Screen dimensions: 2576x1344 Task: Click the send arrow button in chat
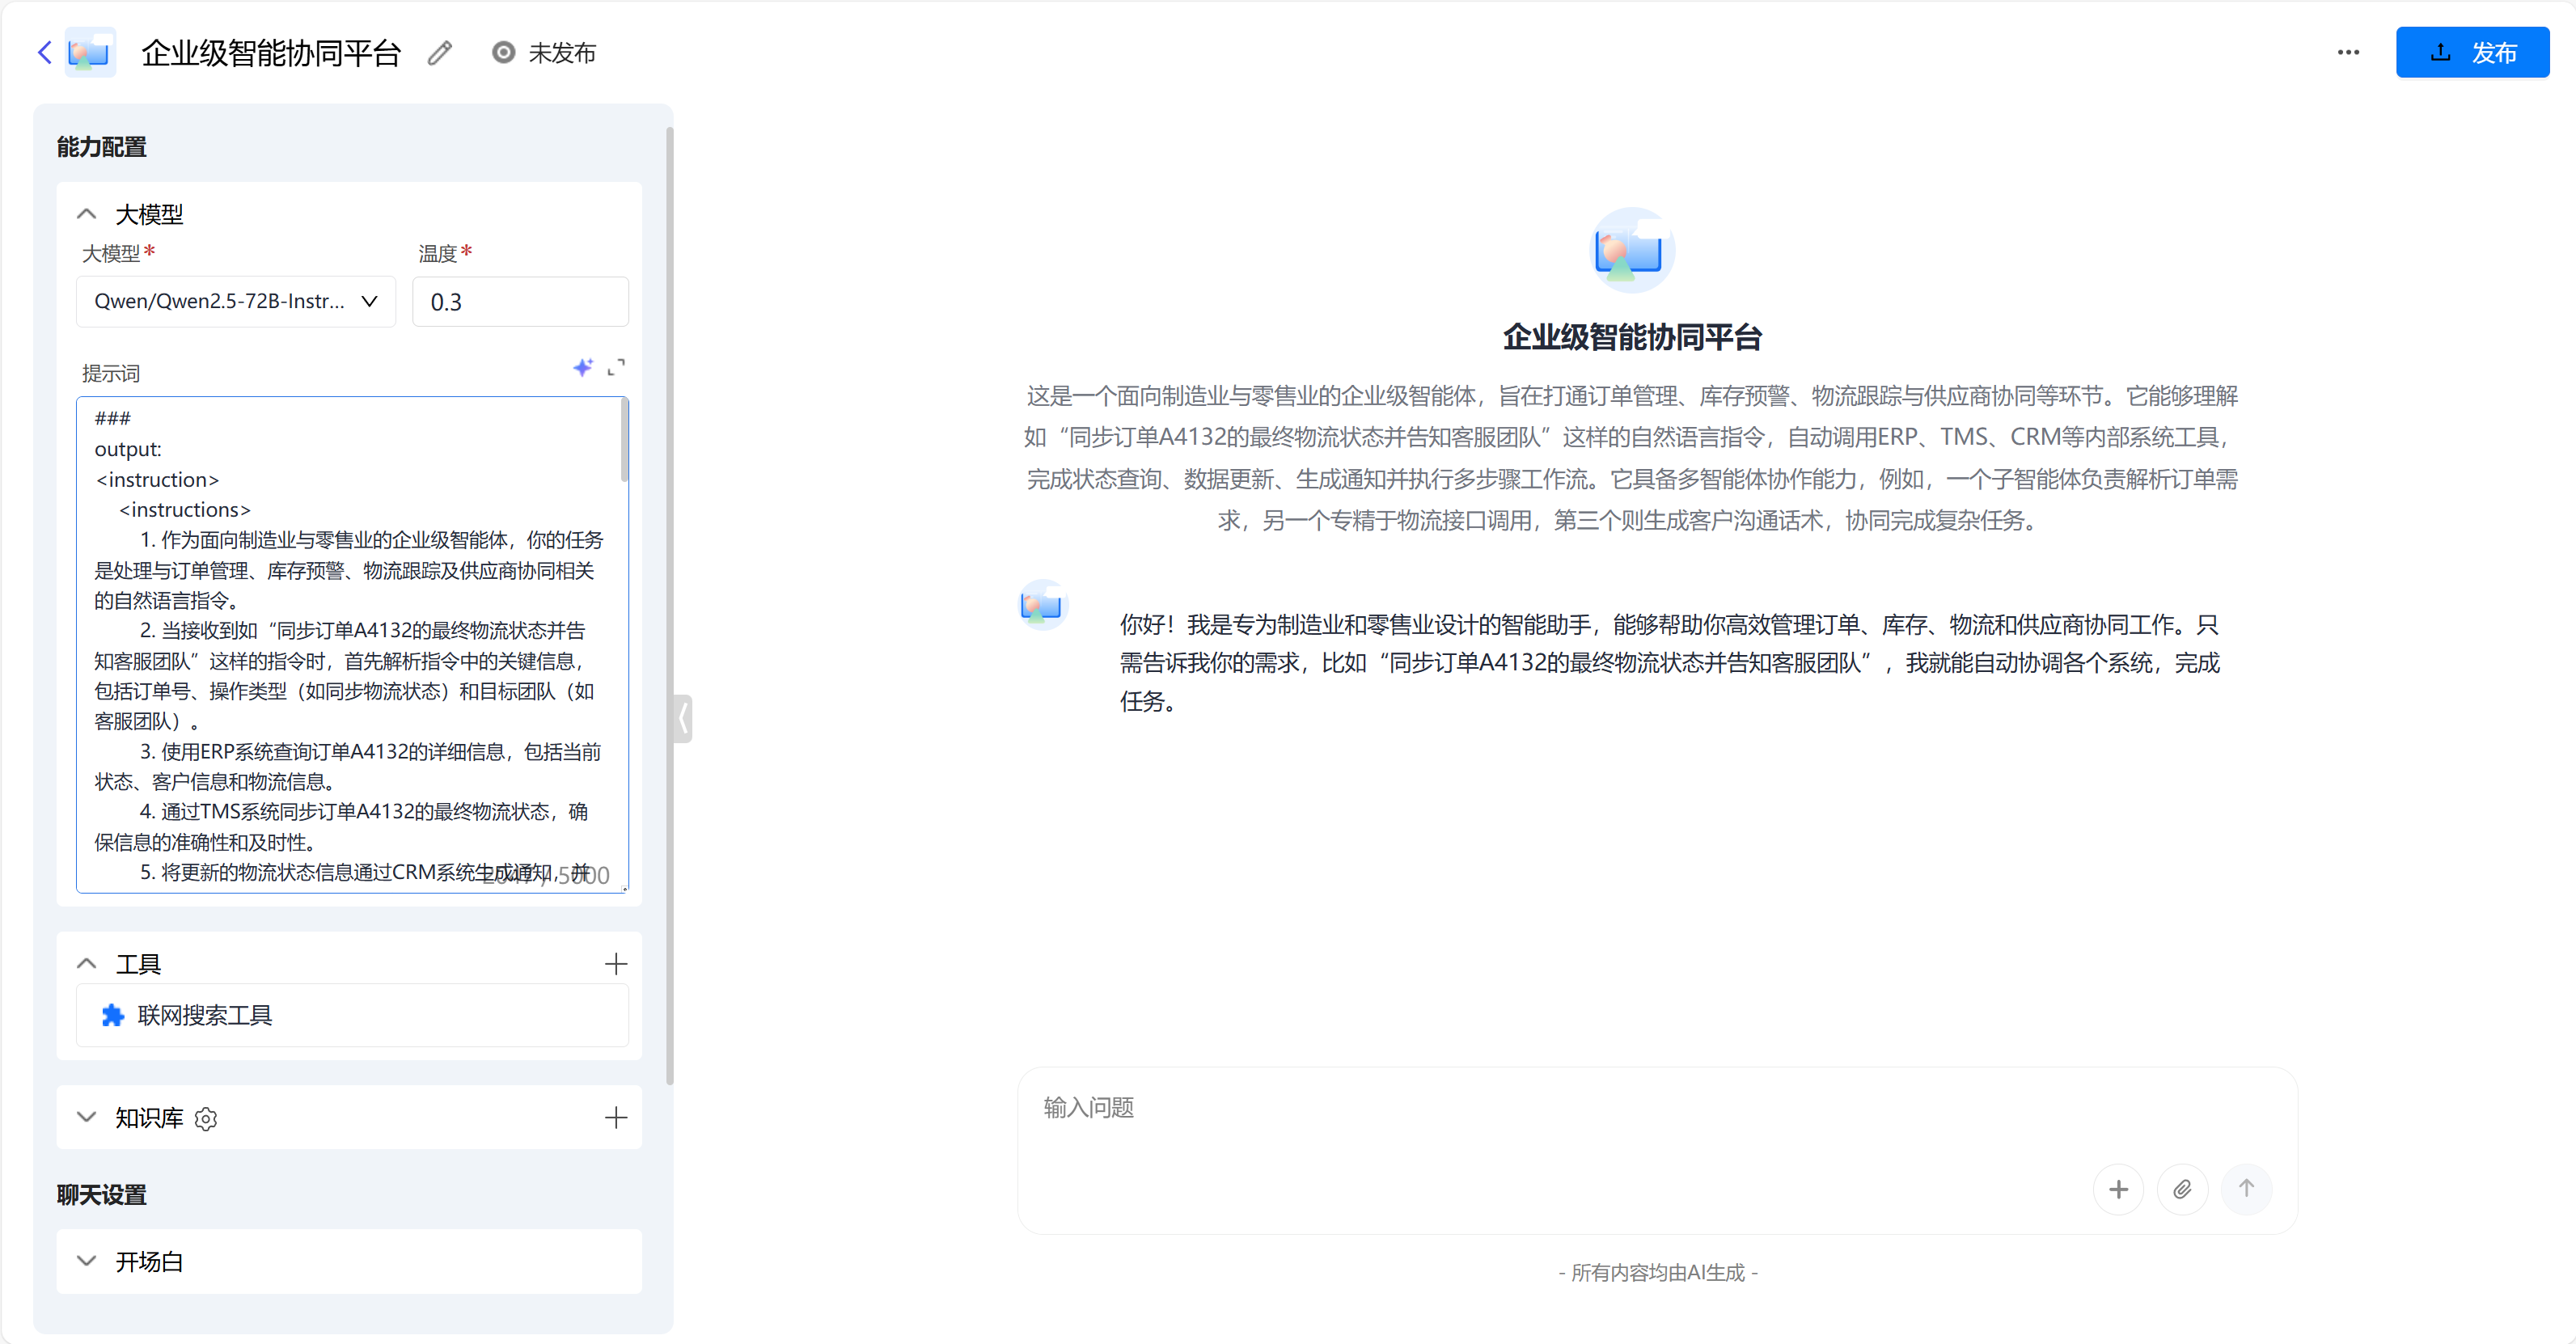(x=2247, y=1189)
